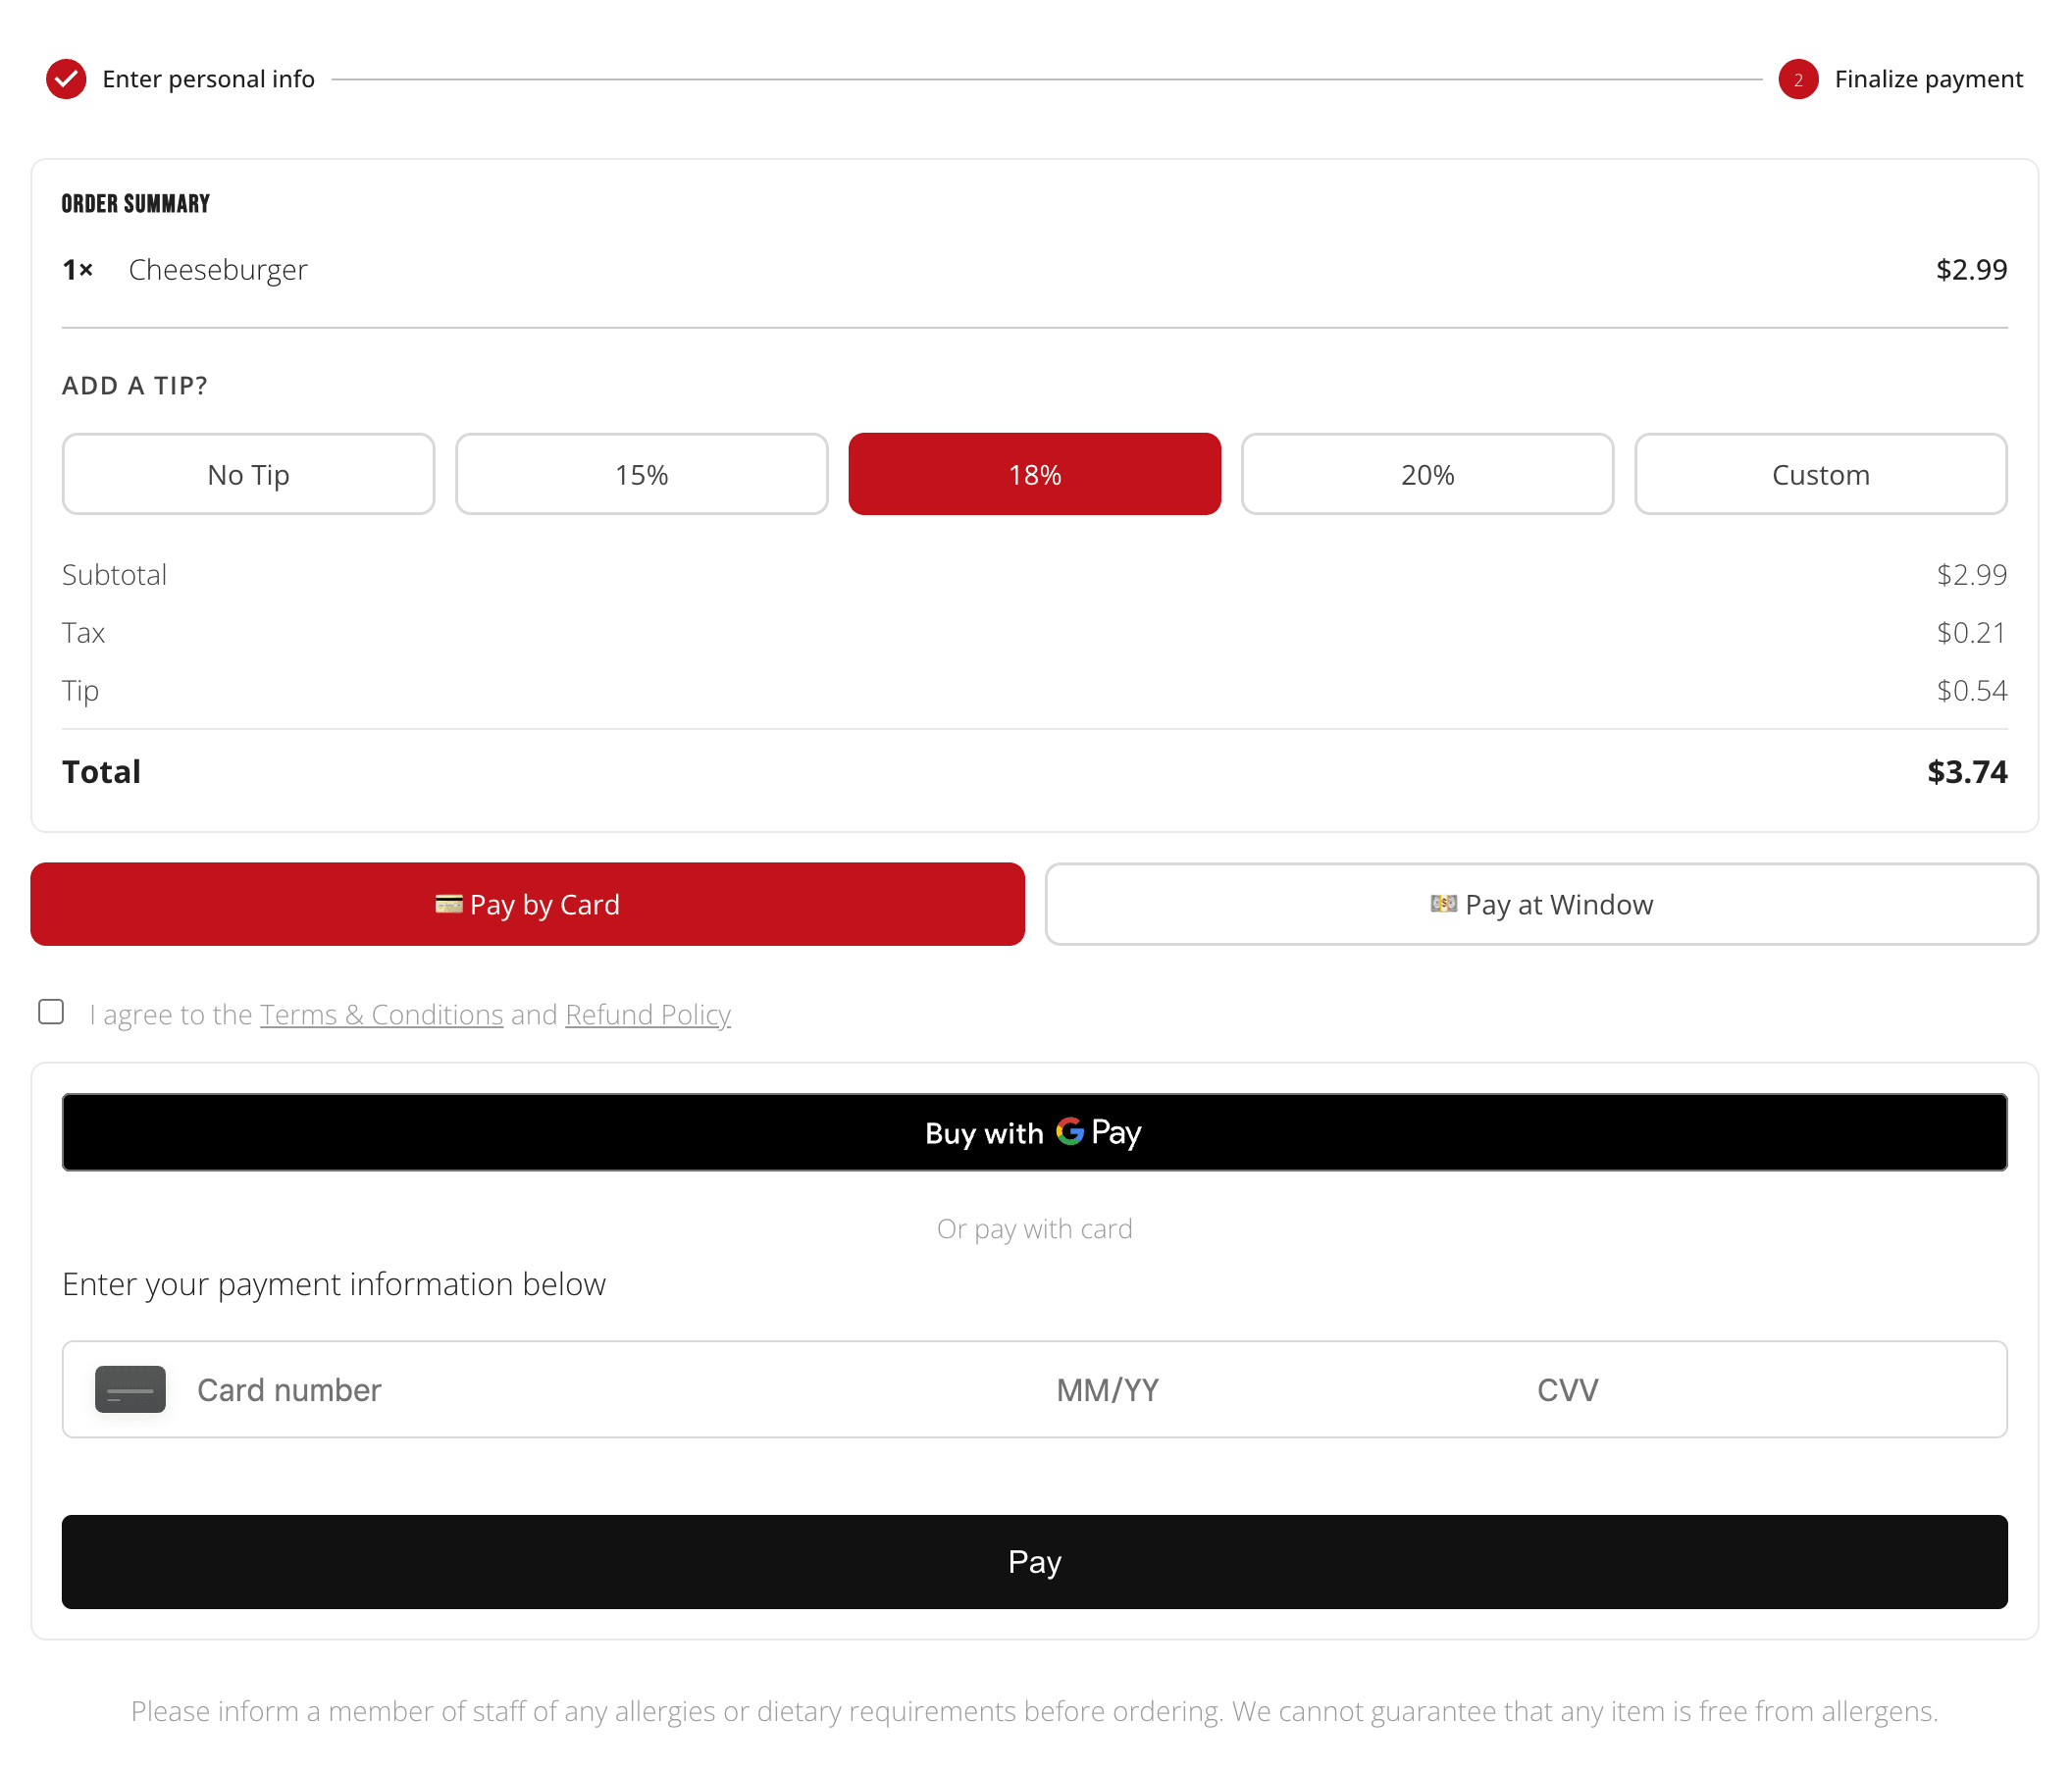Focus the CVV field
The height and width of the screenshot is (1772, 2072).
[x=1567, y=1389]
